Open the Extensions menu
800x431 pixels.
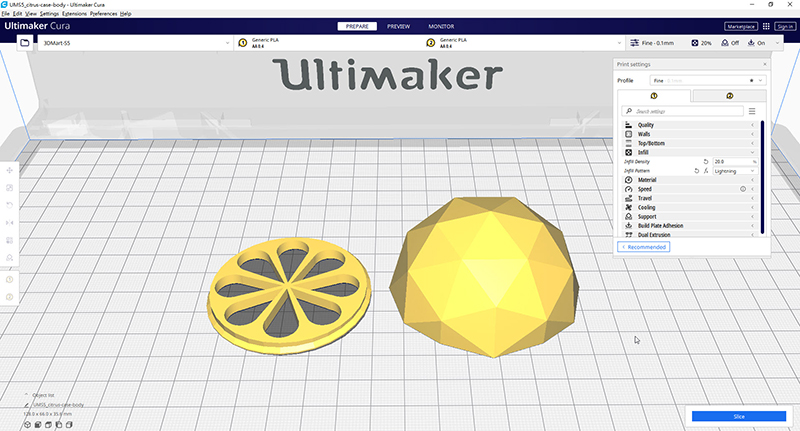(74, 14)
